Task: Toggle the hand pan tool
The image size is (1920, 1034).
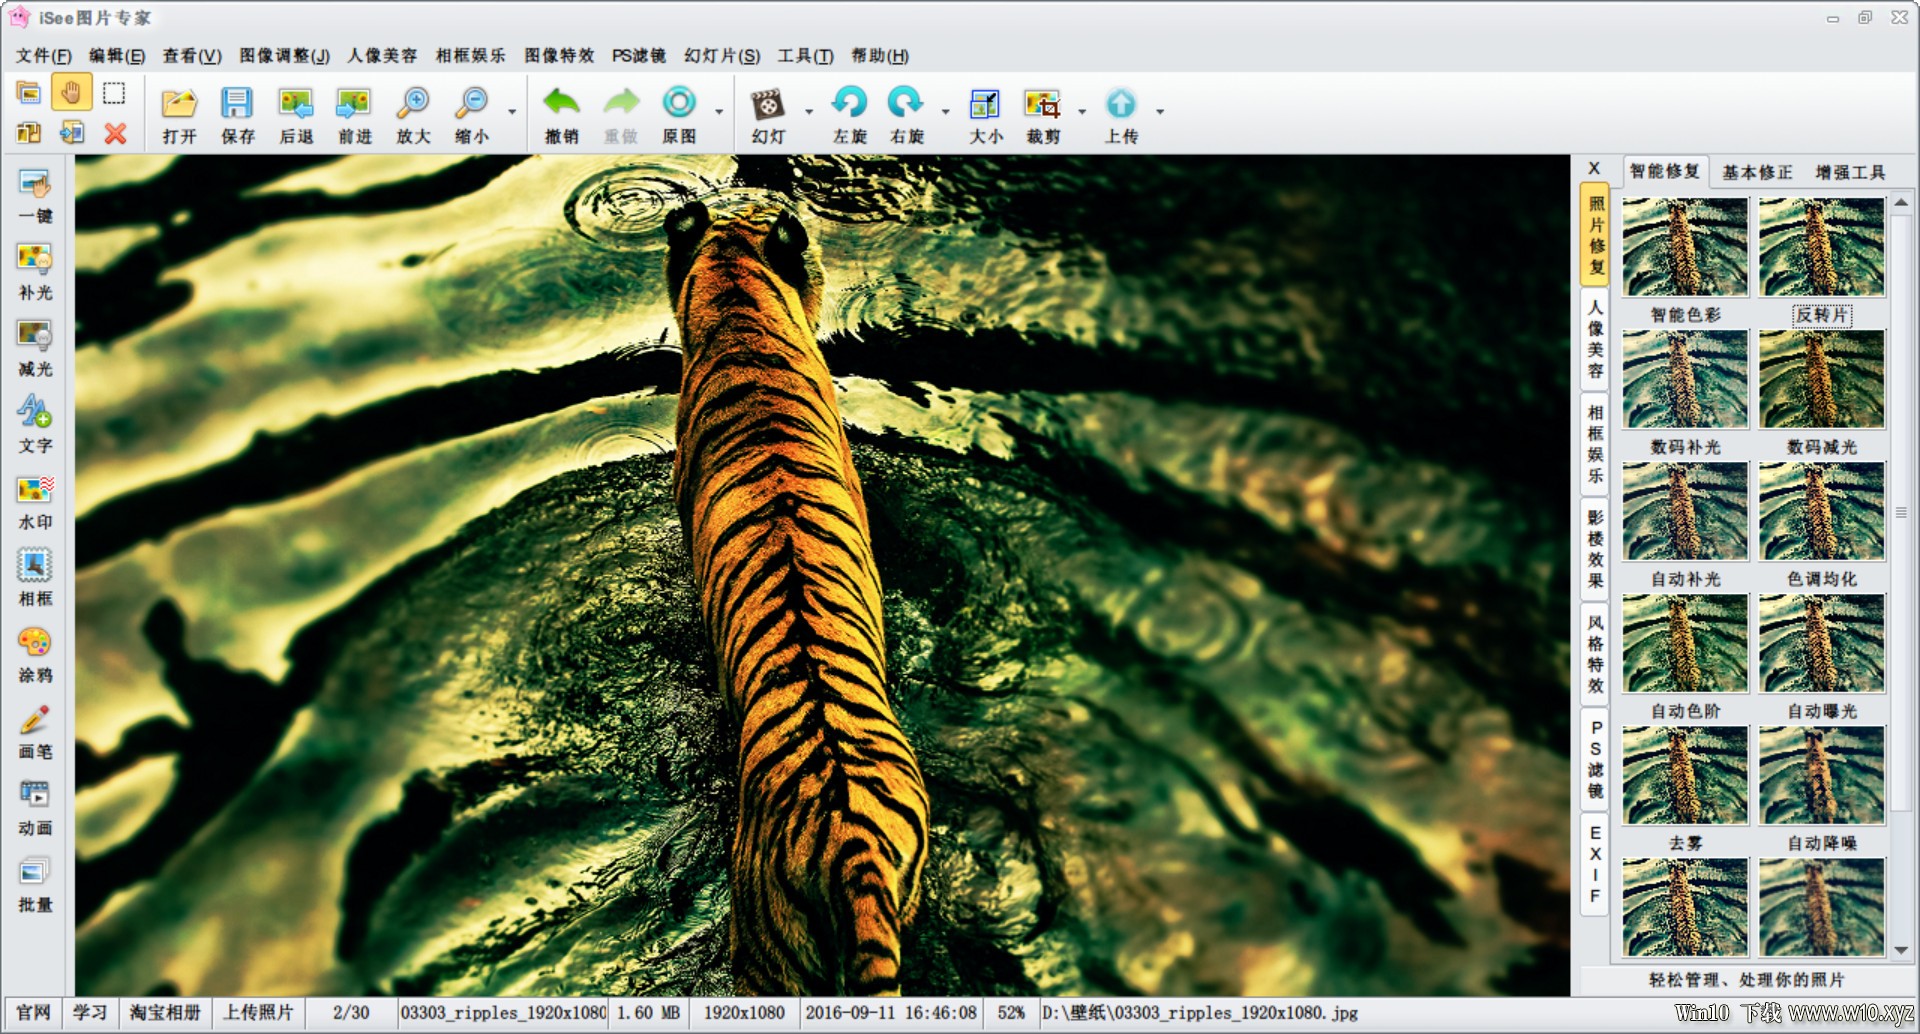Action: [x=71, y=93]
